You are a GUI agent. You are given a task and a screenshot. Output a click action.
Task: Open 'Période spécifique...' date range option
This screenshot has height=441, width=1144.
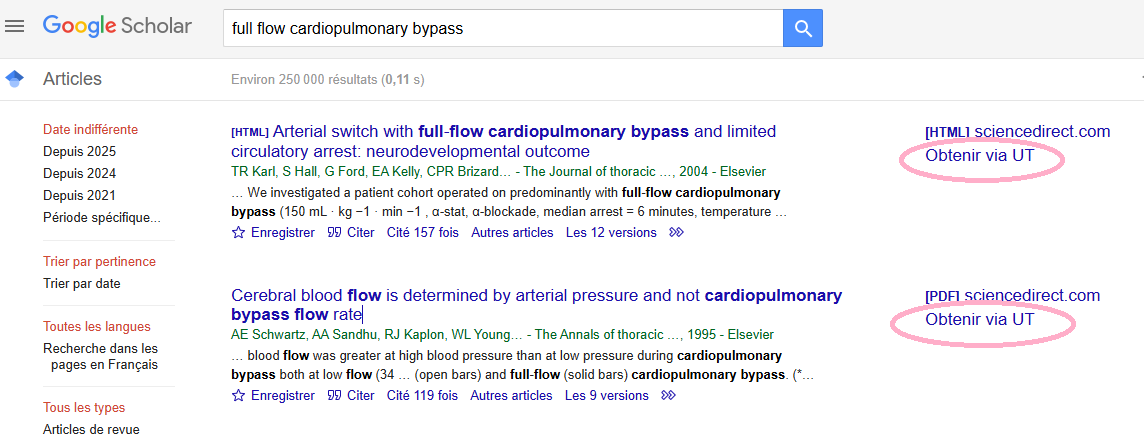click(x=101, y=218)
